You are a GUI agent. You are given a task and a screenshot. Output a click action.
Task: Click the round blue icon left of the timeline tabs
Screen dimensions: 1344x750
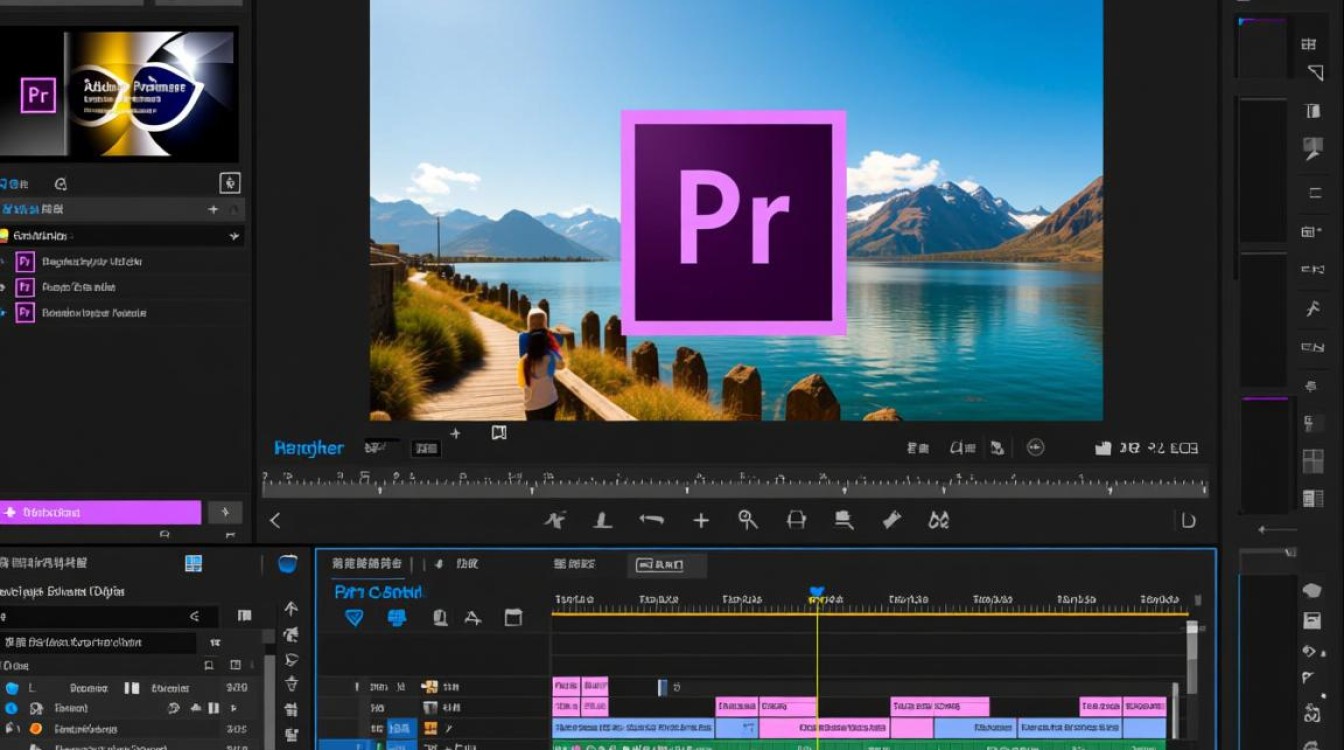(287, 564)
